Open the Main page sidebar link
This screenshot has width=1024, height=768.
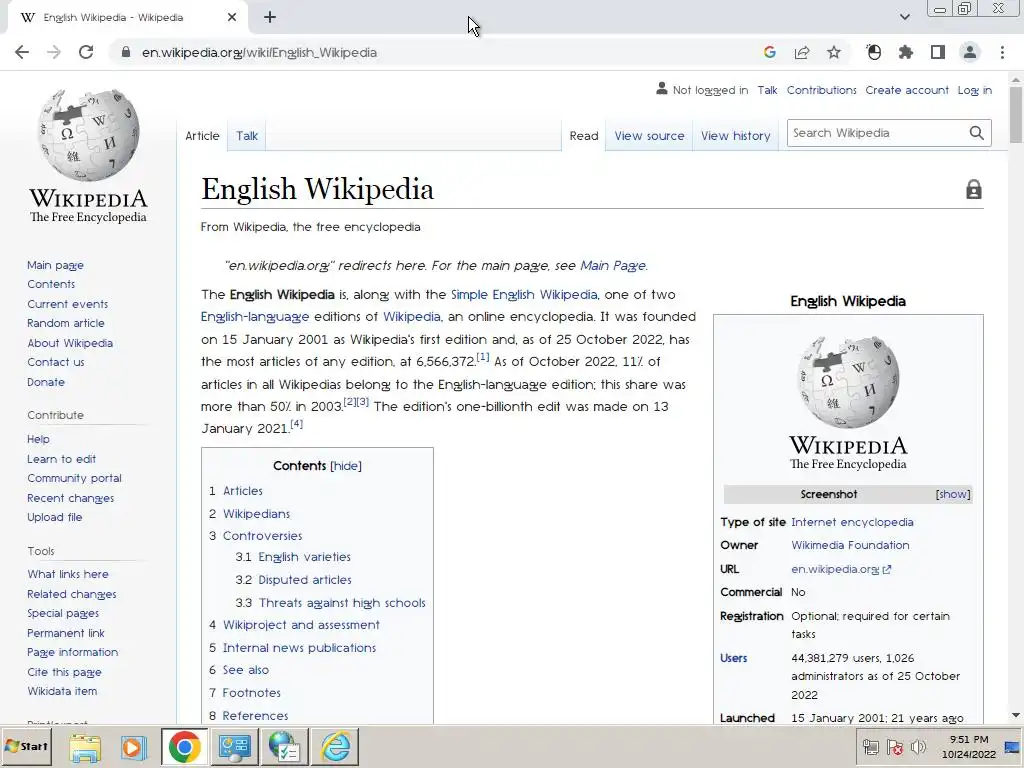click(56, 265)
